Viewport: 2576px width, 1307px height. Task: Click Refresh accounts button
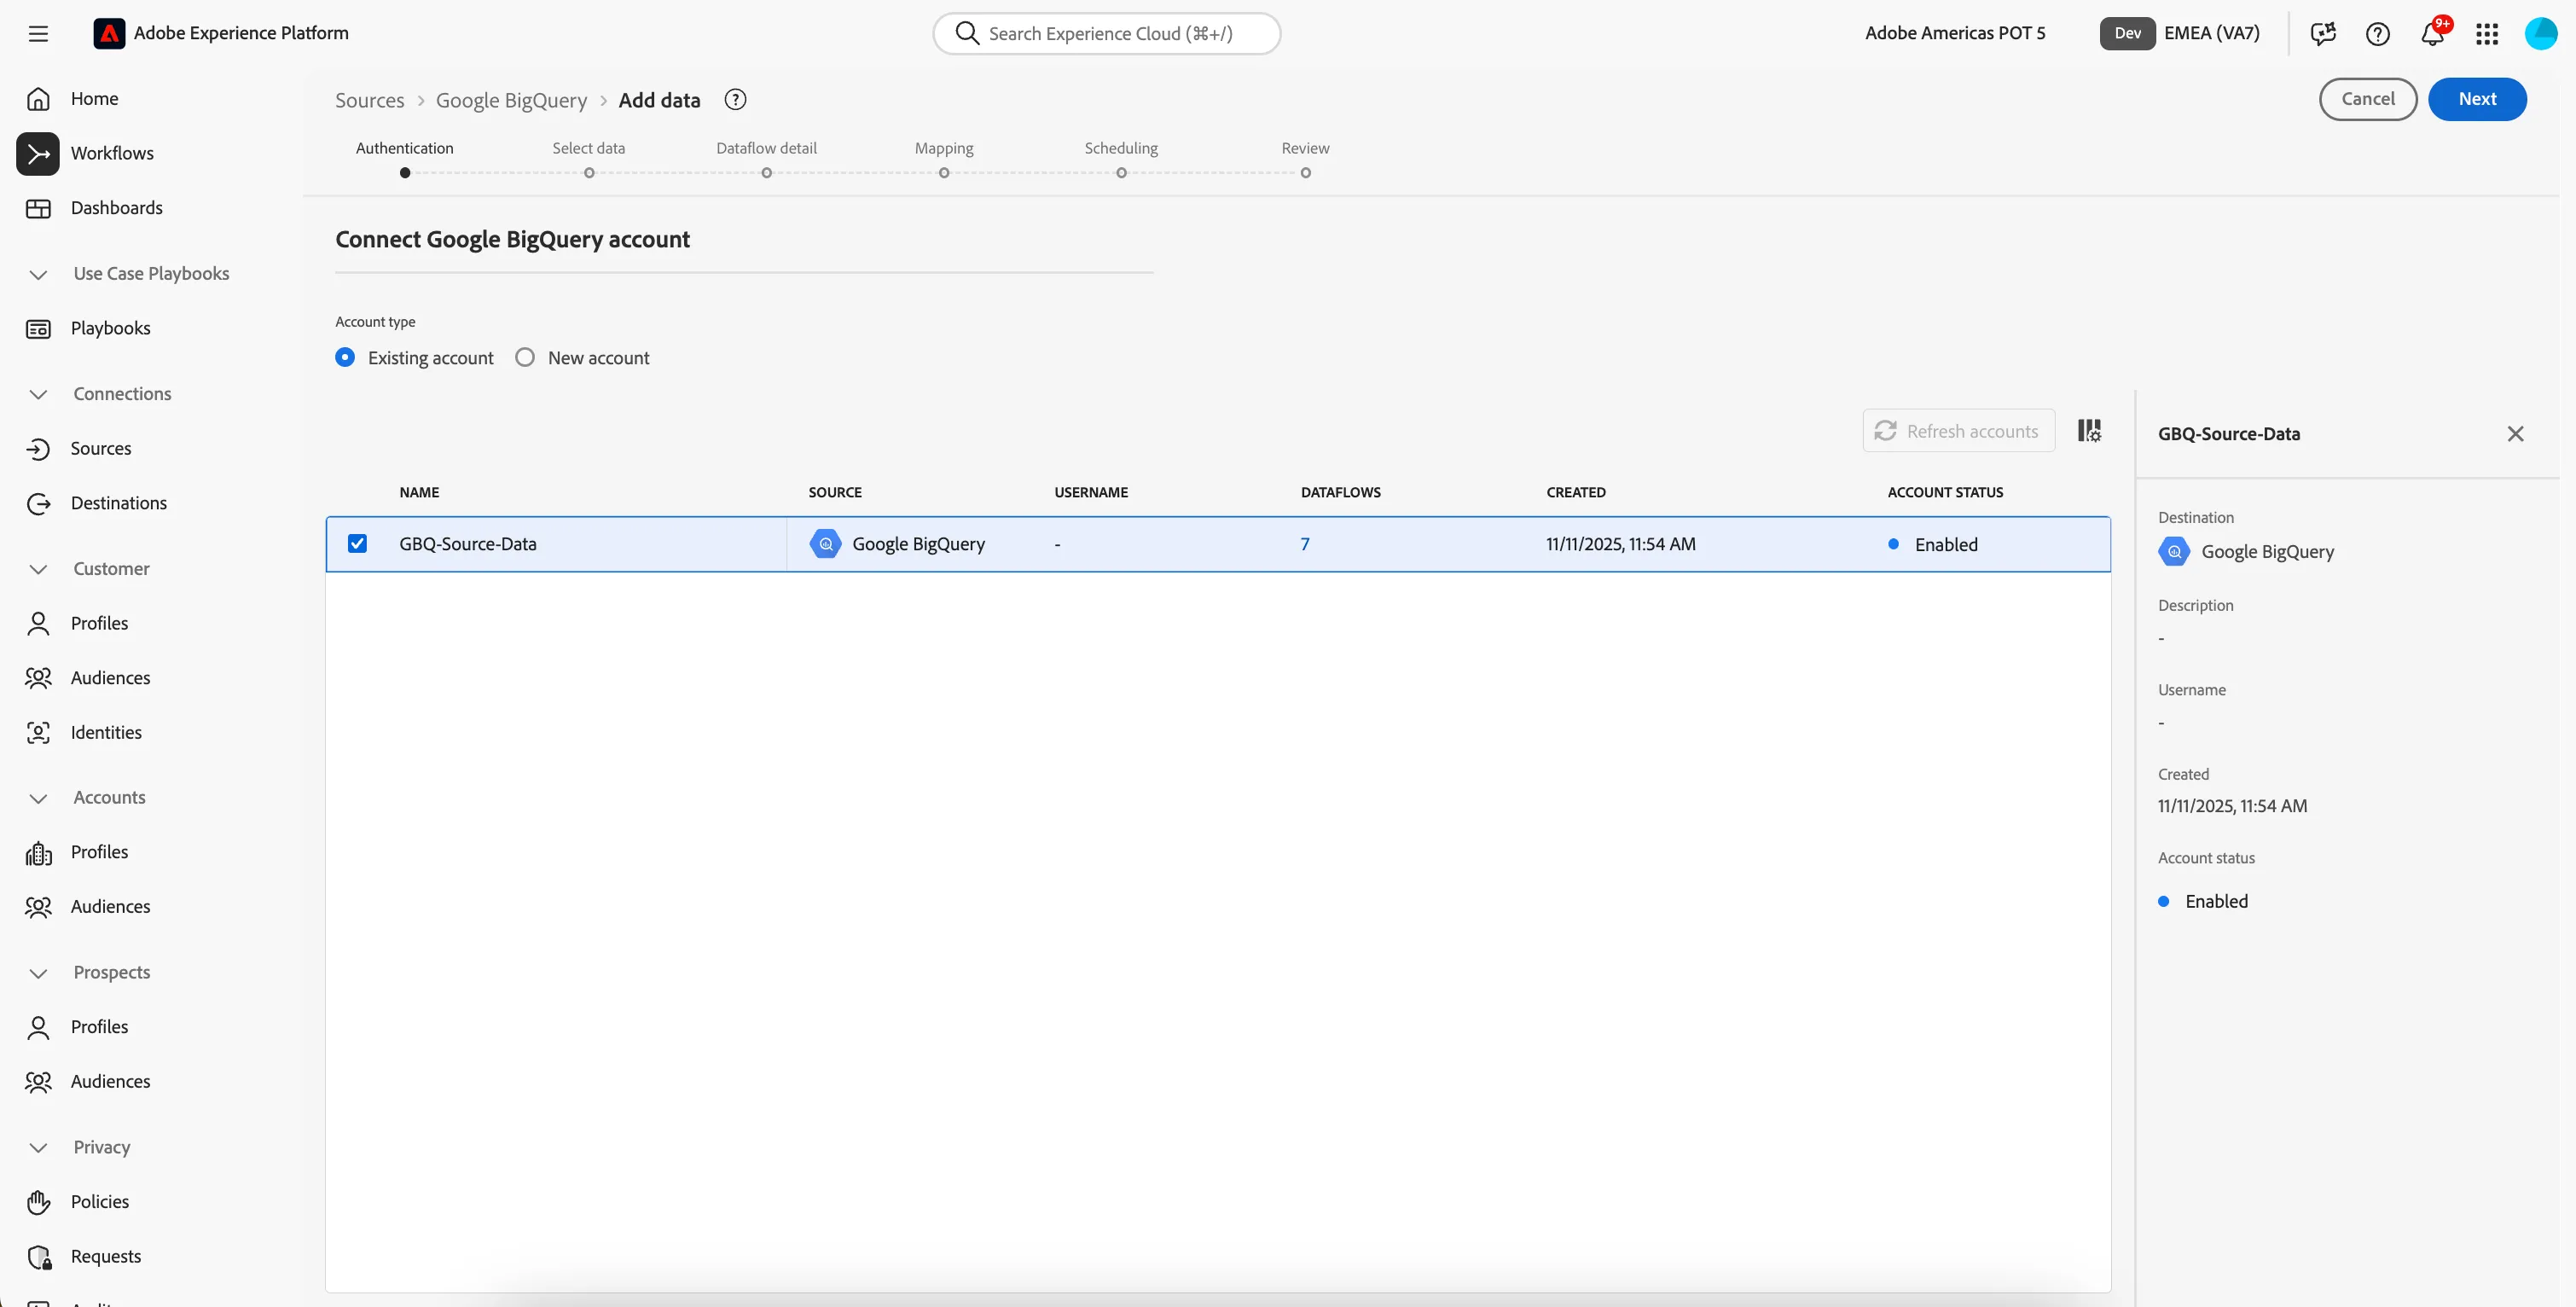click(1958, 431)
